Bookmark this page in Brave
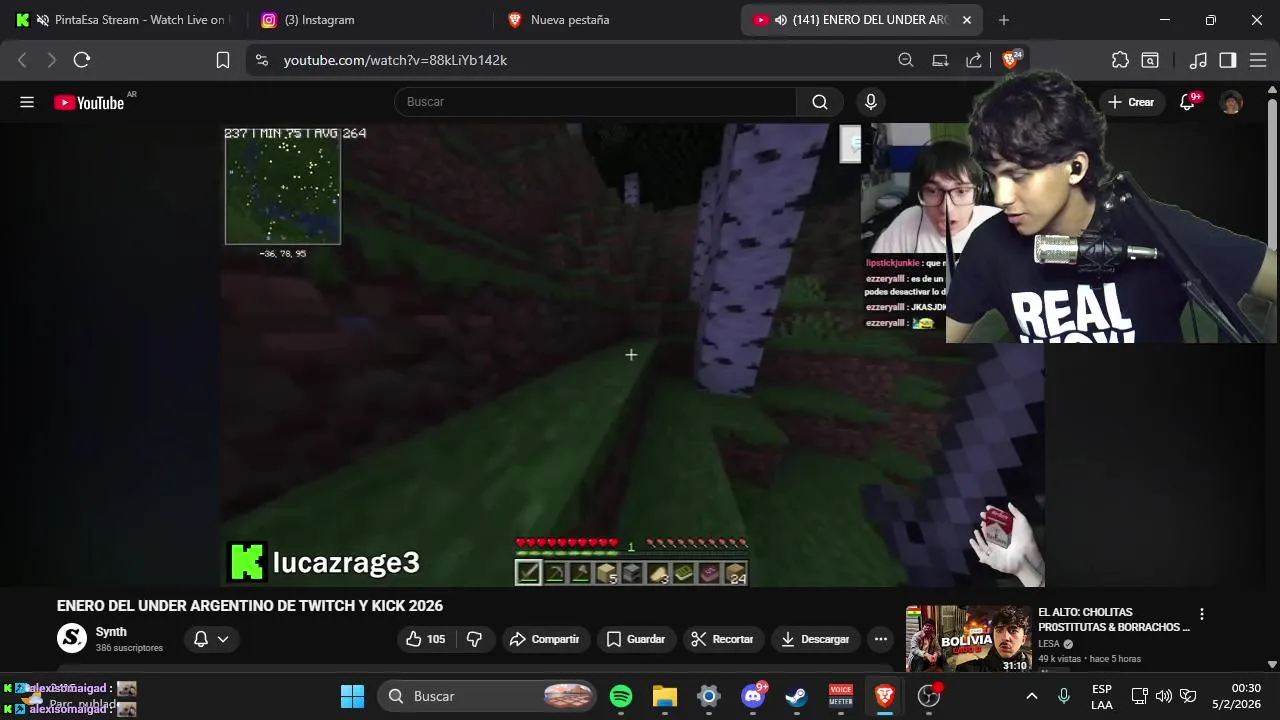Image resolution: width=1280 pixels, height=720 pixels. point(223,60)
